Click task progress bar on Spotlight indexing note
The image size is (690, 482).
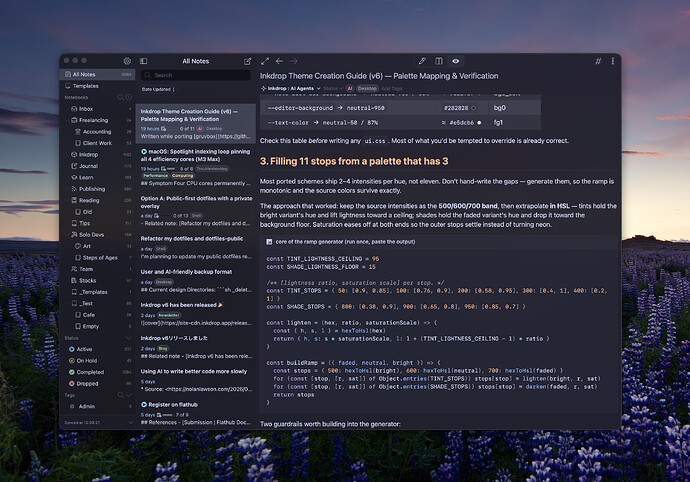coord(170,169)
